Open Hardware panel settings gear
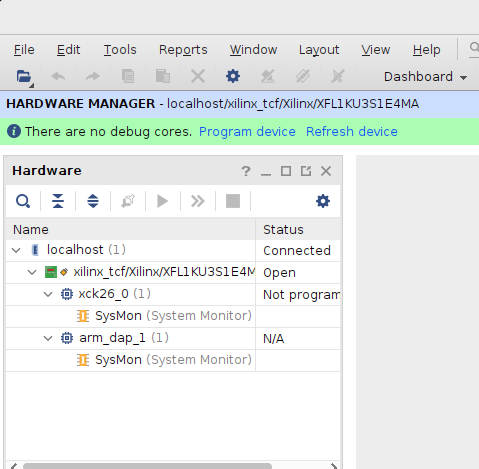 coord(323,201)
